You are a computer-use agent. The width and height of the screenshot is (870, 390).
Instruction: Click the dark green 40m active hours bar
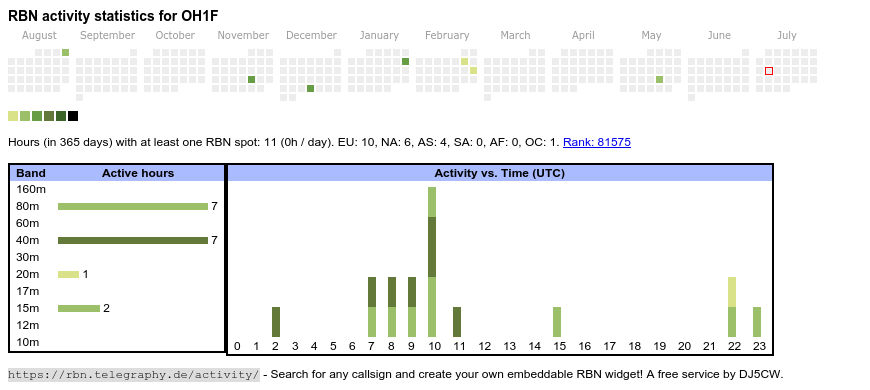click(133, 240)
